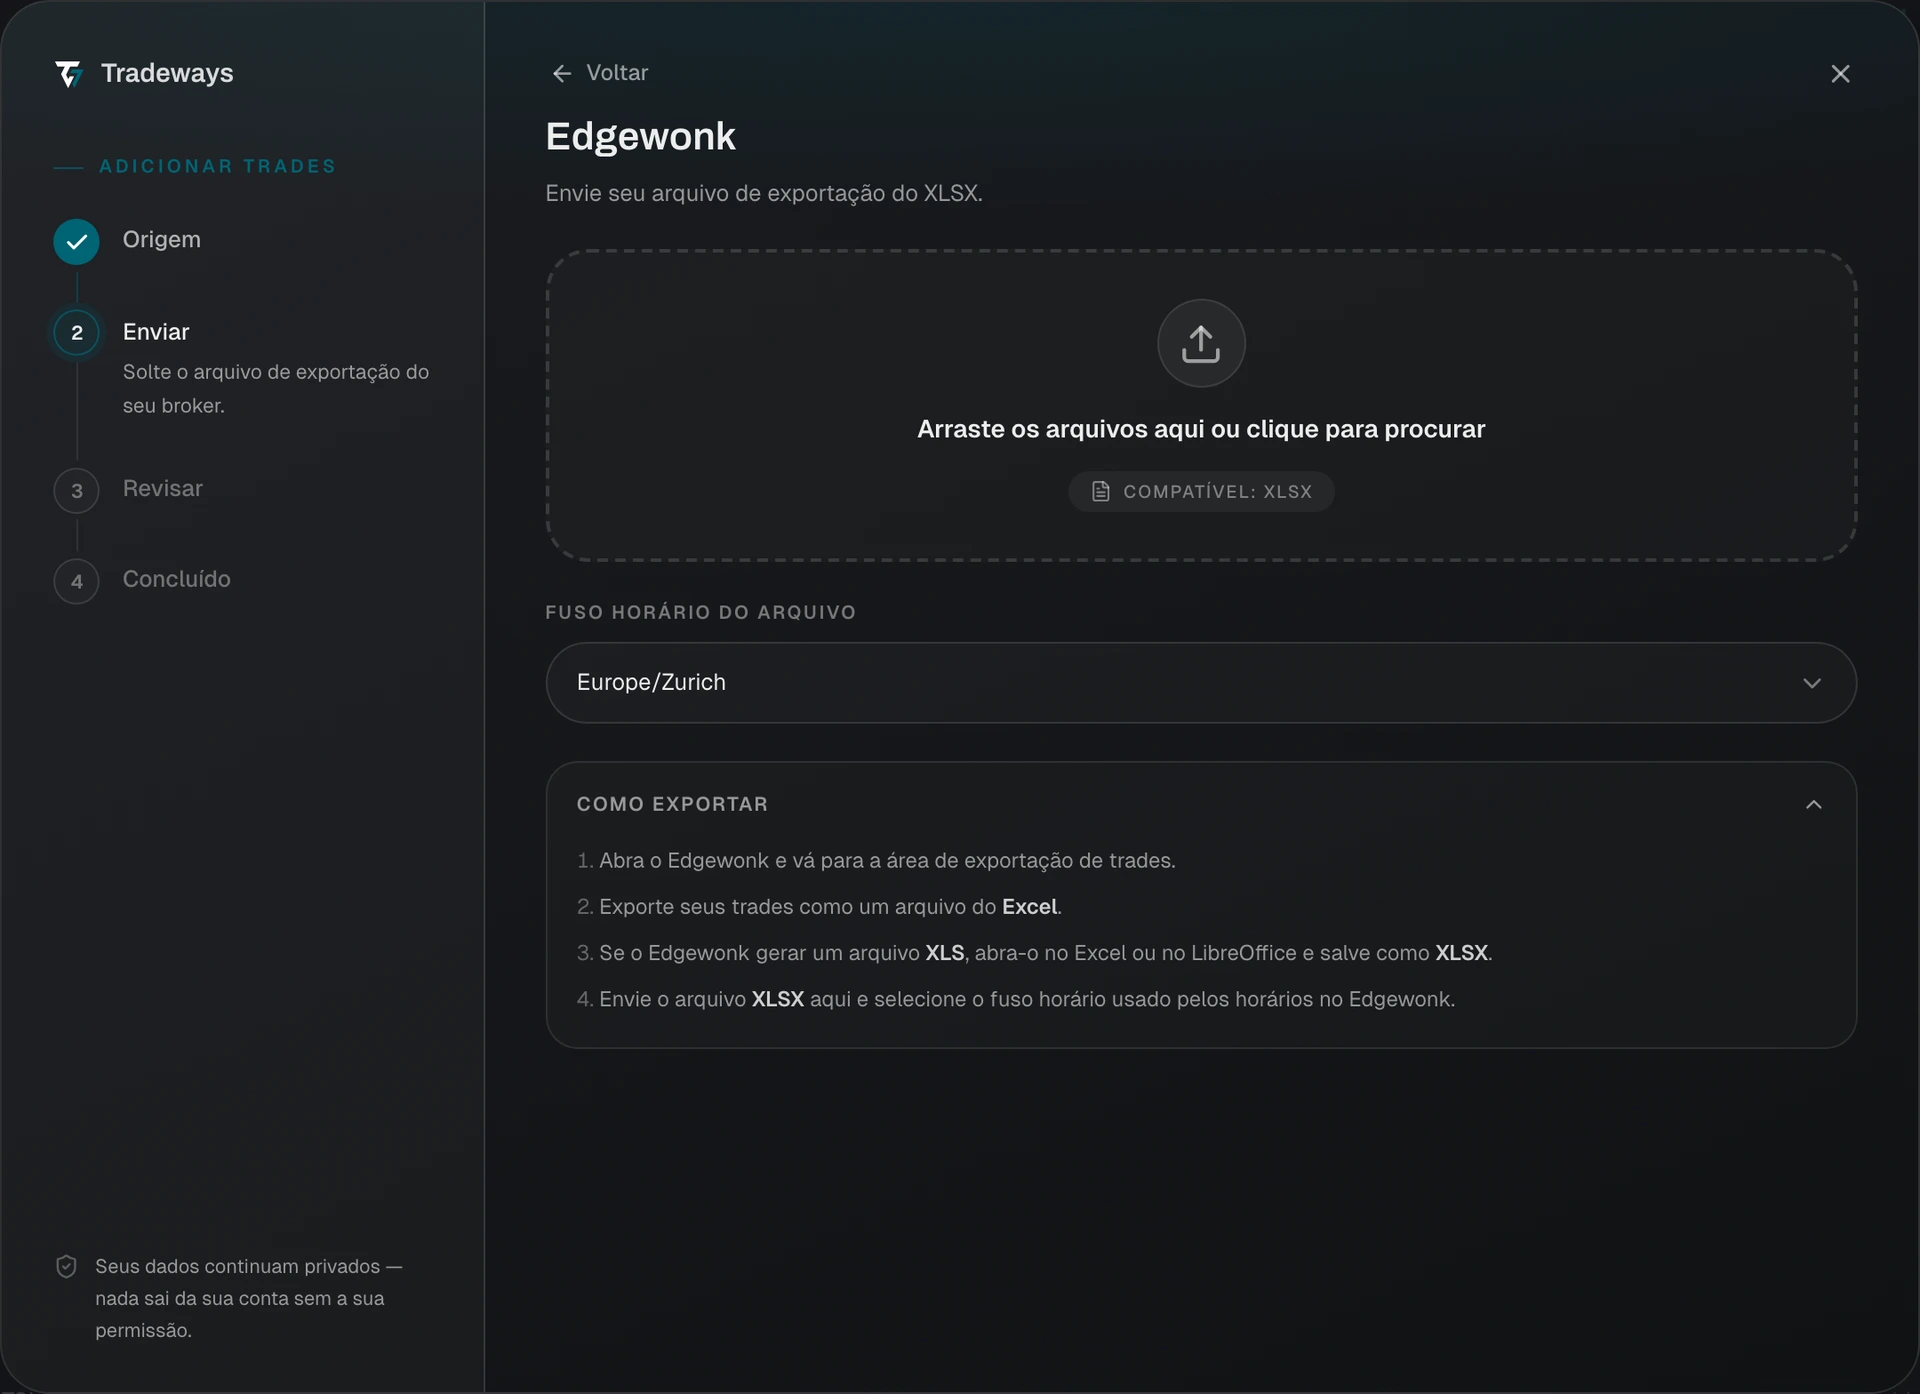1920x1394 pixels.
Task: Close the import dialog with X
Action: click(x=1840, y=74)
